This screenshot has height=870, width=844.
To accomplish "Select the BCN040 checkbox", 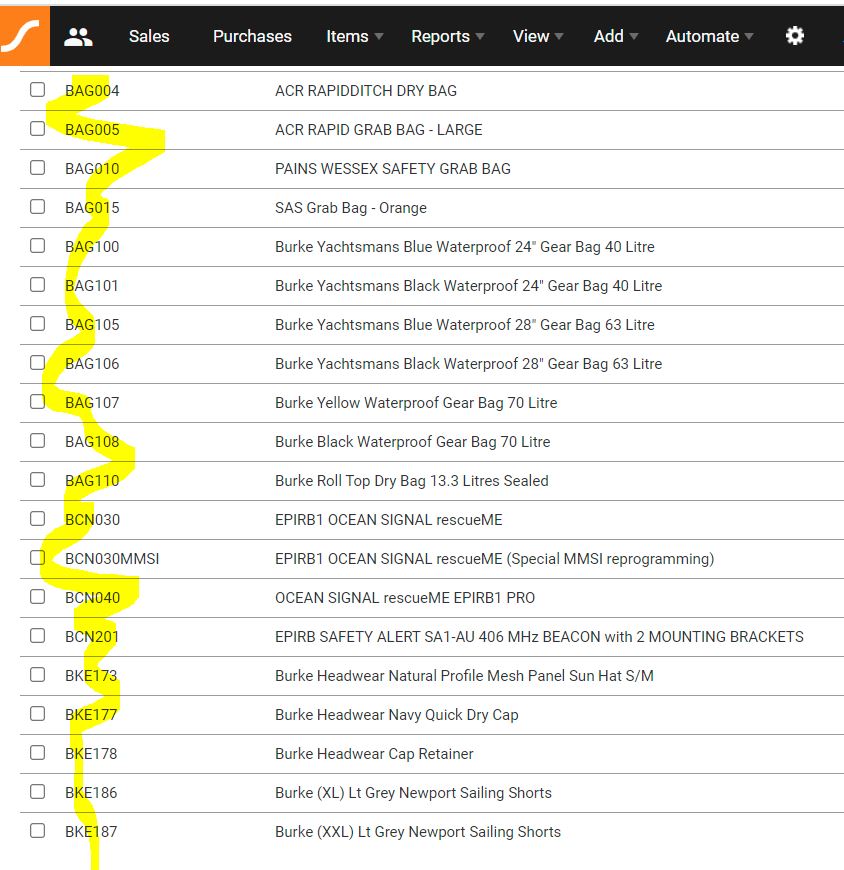I will pyautogui.click(x=38, y=596).
